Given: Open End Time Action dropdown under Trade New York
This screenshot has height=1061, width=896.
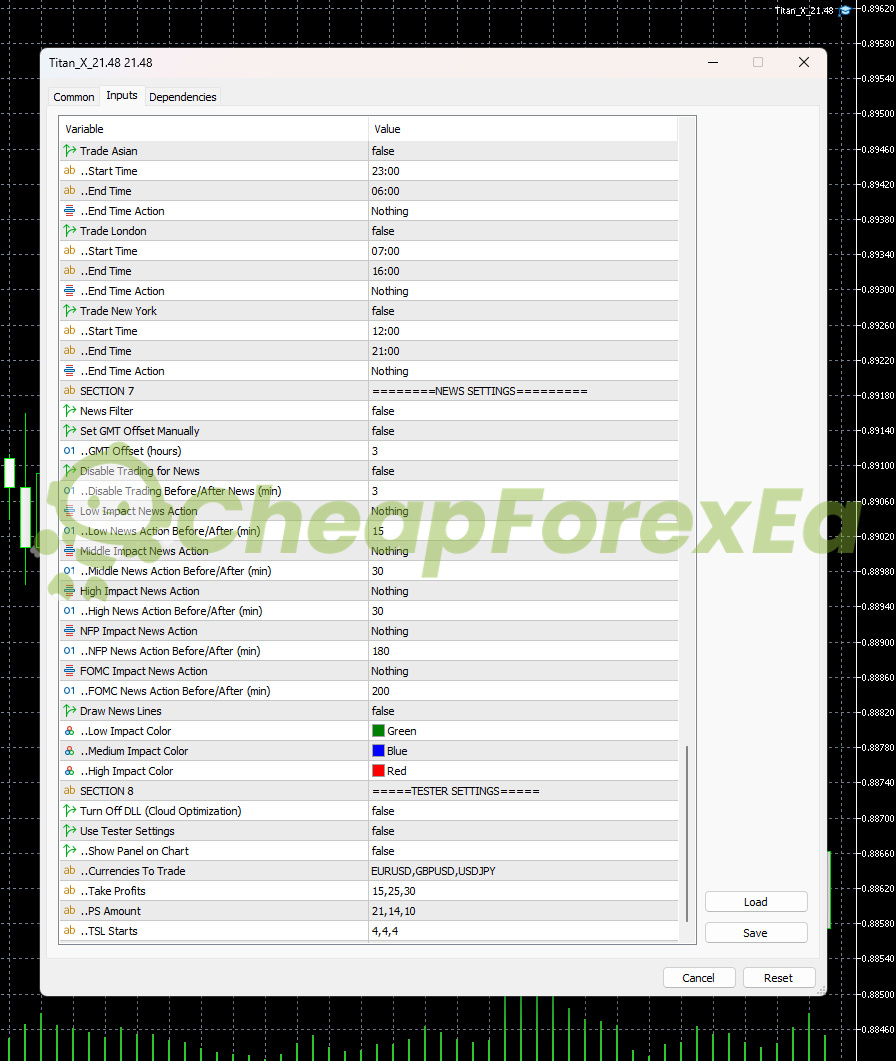Looking at the screenshot, I should (x=522, y=371).
